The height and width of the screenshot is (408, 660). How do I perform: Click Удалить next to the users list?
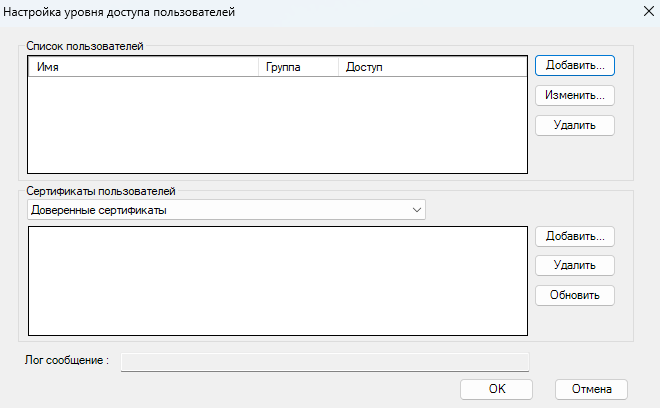point(574,126)
